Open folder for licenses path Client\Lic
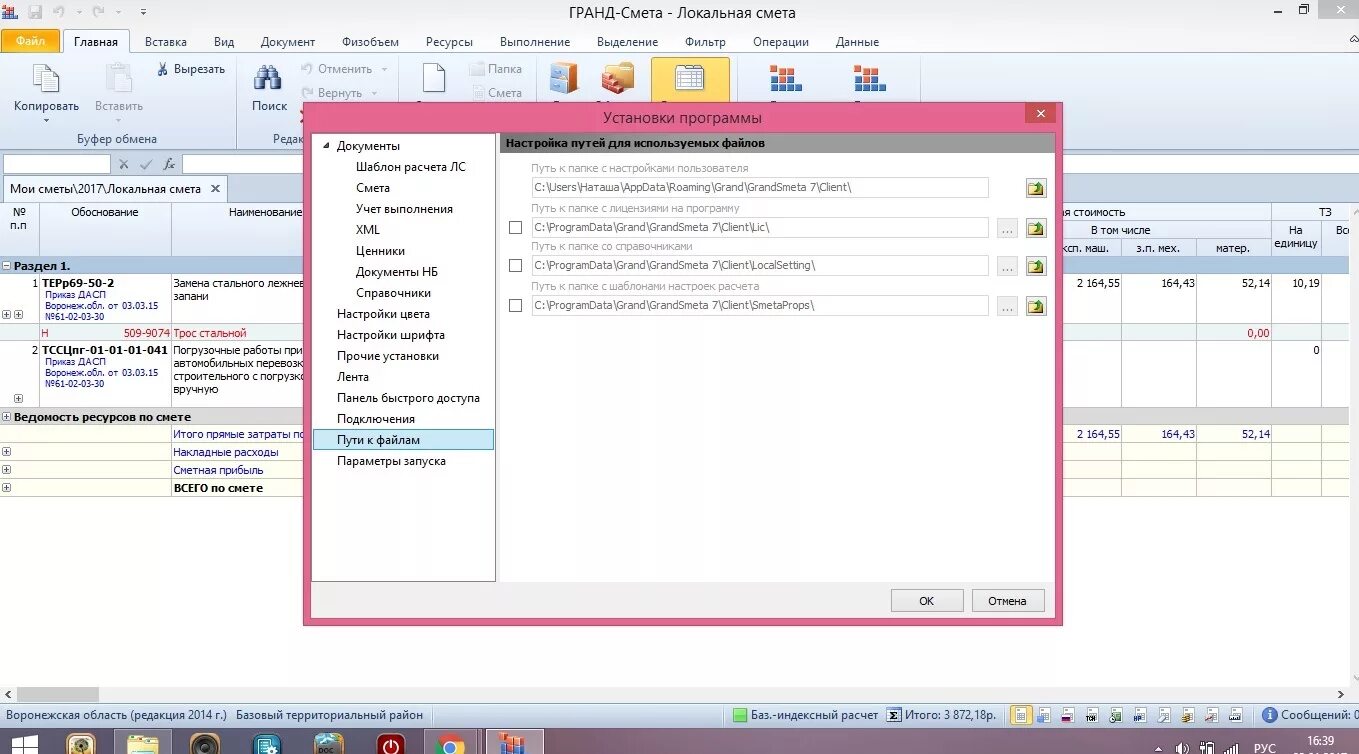 1036,227
